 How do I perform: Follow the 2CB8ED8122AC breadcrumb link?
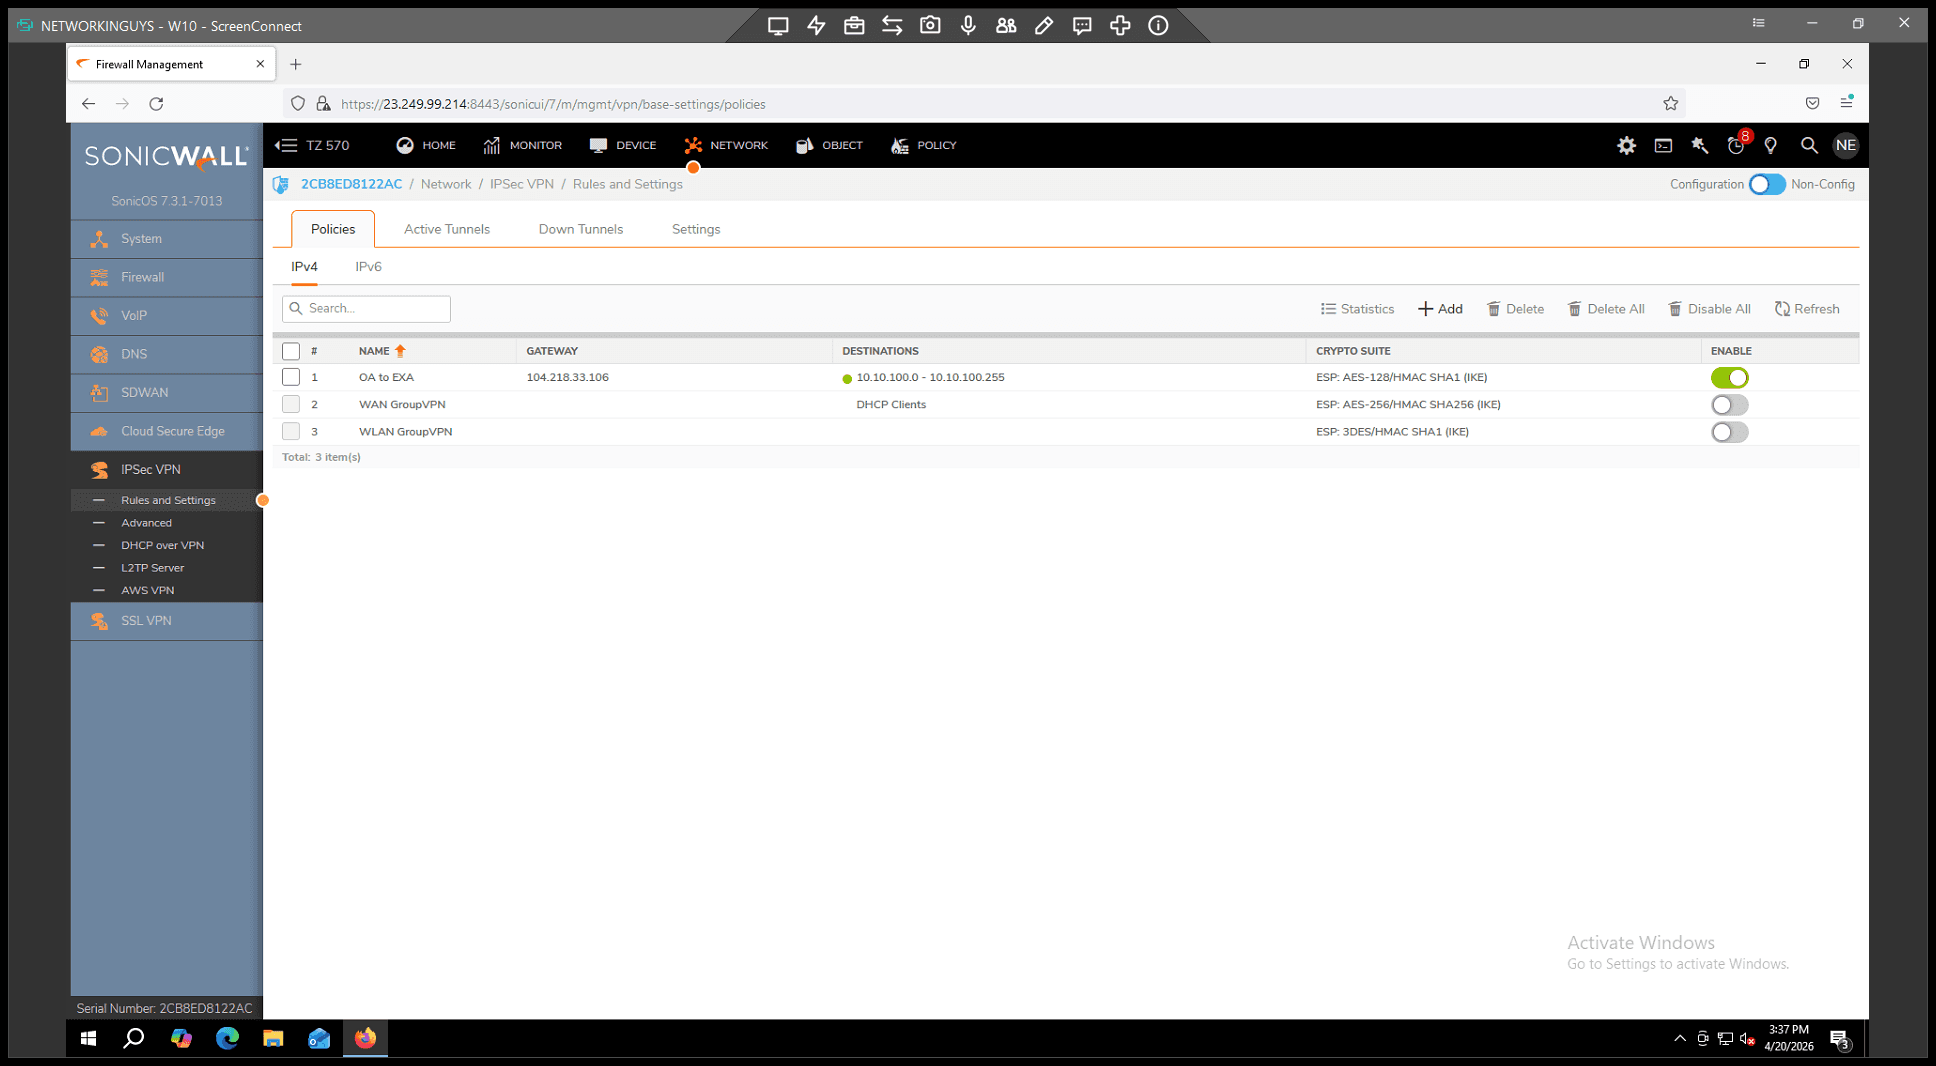tap(351, 184)
